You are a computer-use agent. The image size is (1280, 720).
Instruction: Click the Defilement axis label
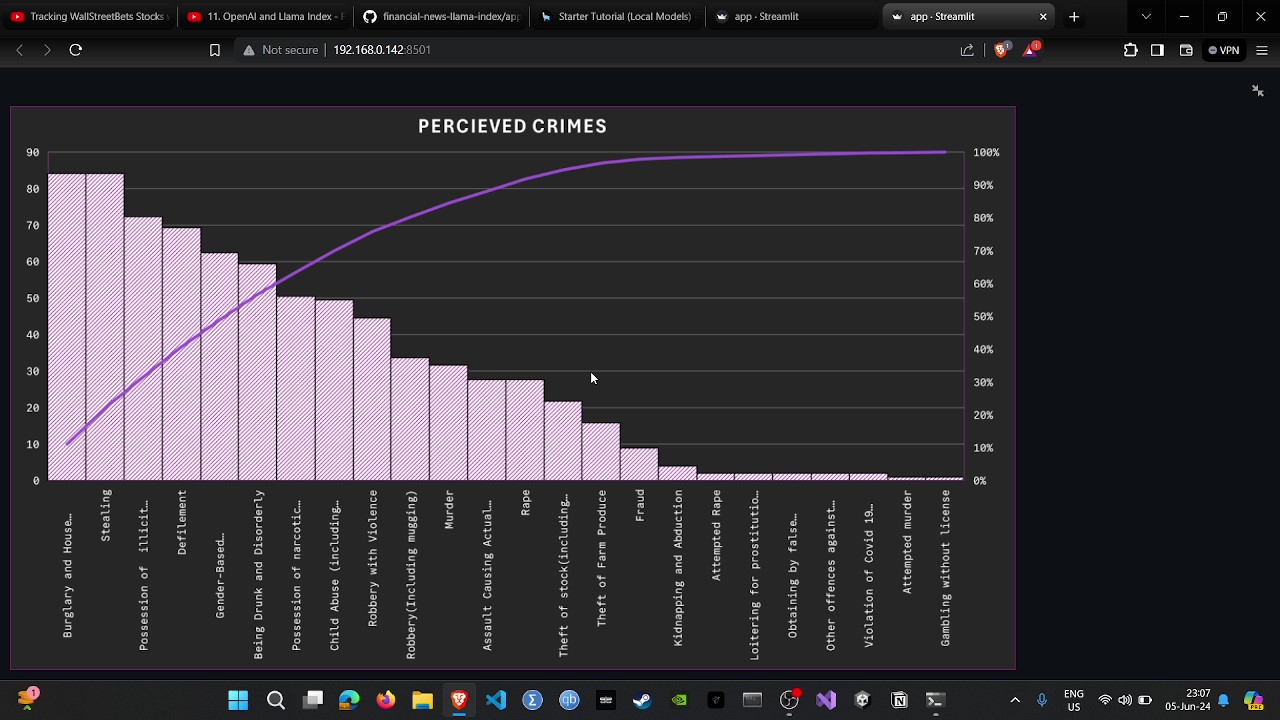point(182,522)
